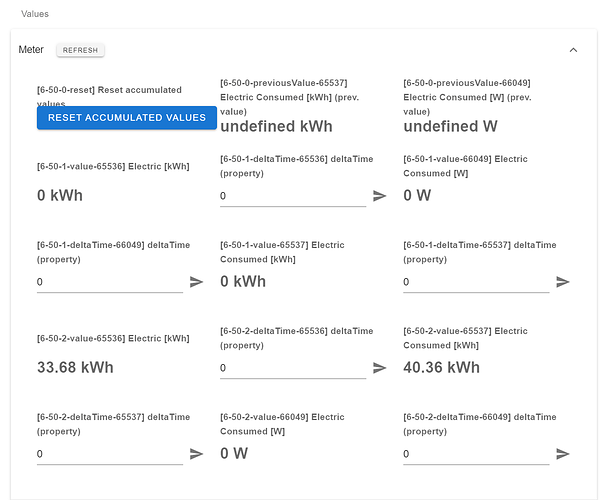
Task: Focus the 6-50-2-deltaTime-66049 input field
Action: [475, 454]
